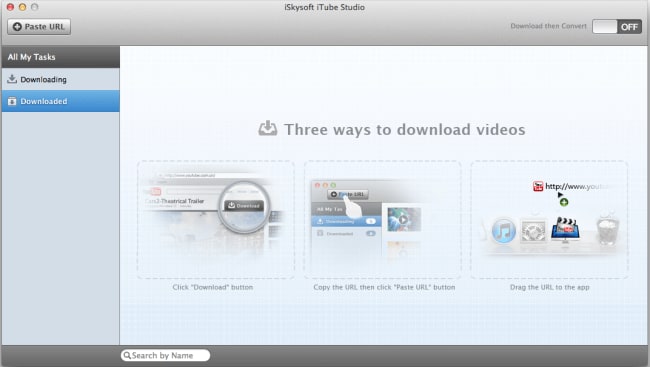Click the YouTube URL favicon icon
Viewport: 650px width, 367px height.
tap(538, 186)
